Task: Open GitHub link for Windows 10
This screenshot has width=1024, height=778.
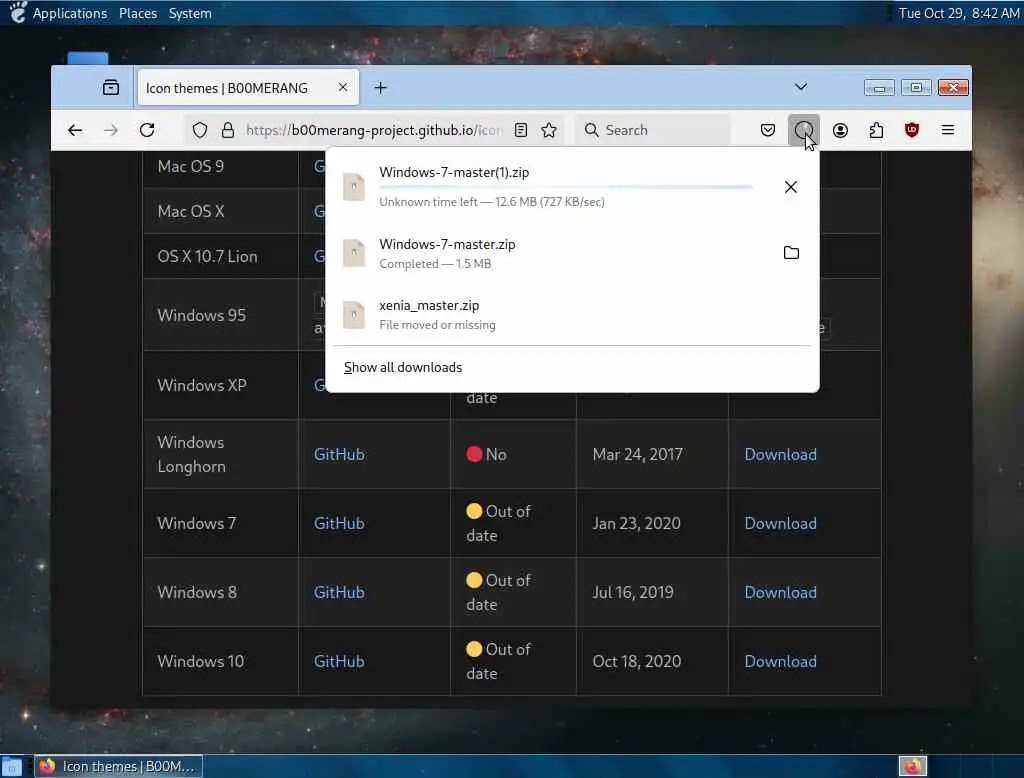Action: tap(339, 661)
